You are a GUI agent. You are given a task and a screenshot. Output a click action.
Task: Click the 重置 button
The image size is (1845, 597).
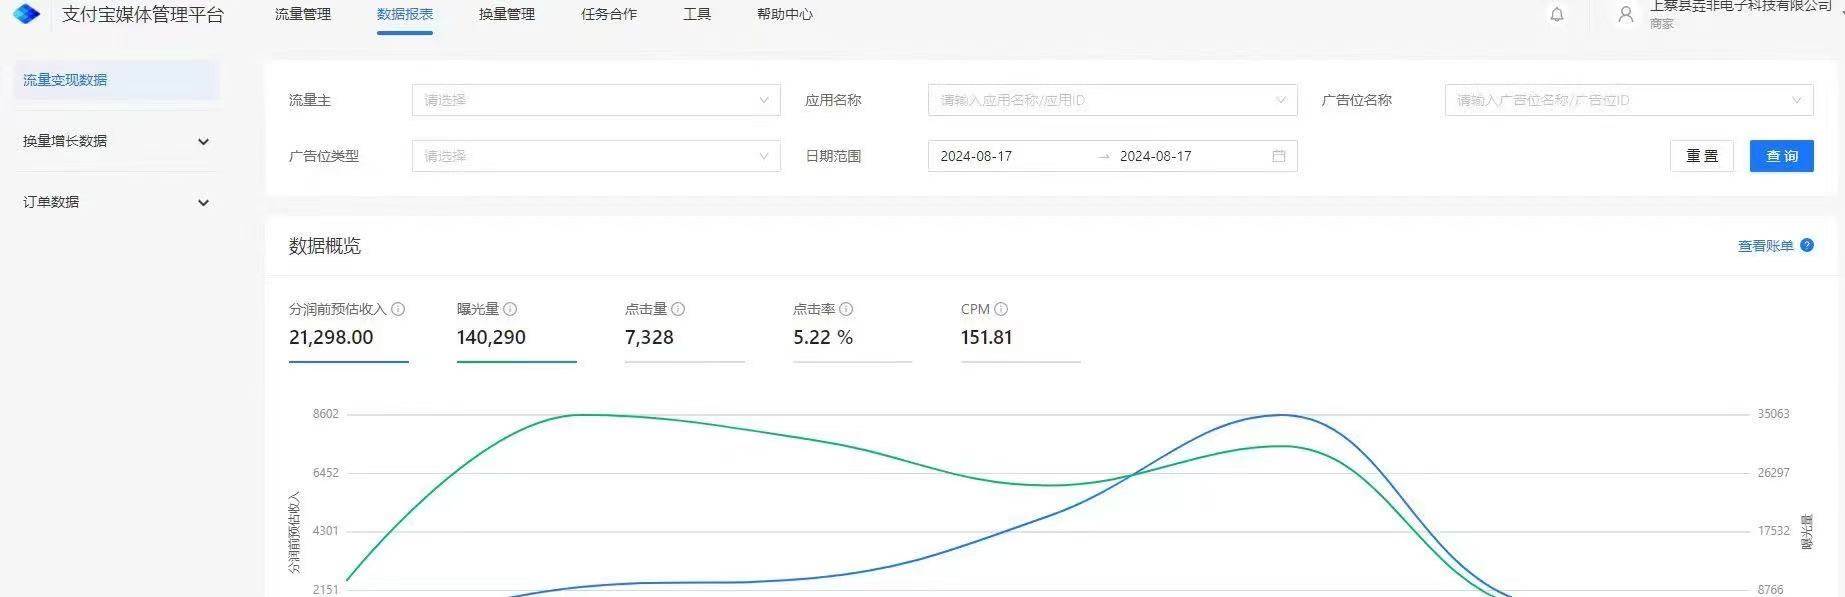click(x=1701, y=156)
